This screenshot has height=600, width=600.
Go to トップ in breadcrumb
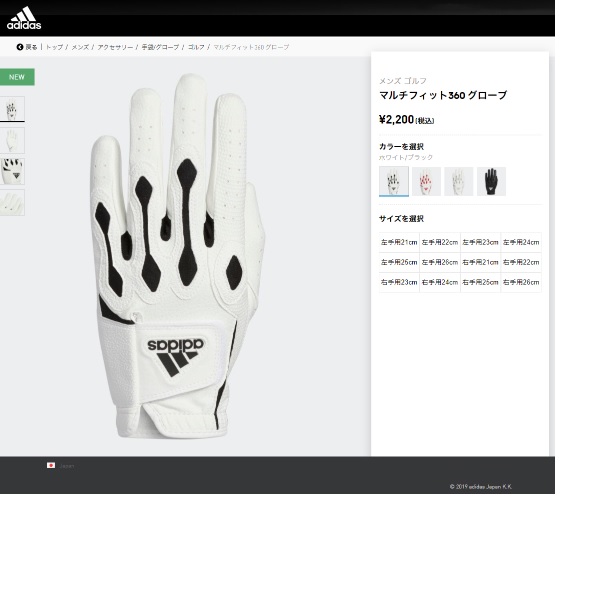[54, 47]
